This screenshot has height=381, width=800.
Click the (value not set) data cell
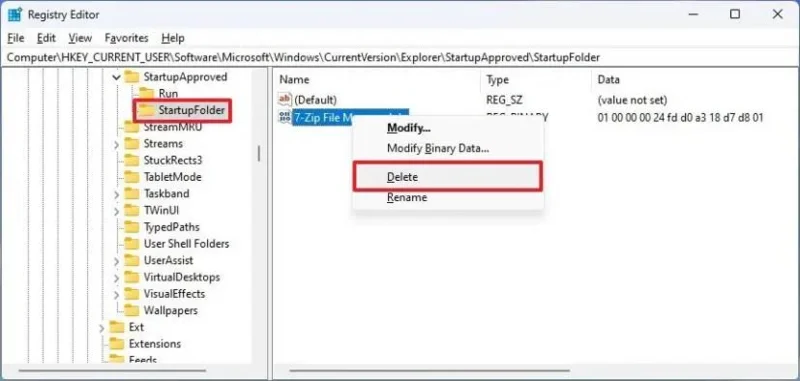coord(632,99)
